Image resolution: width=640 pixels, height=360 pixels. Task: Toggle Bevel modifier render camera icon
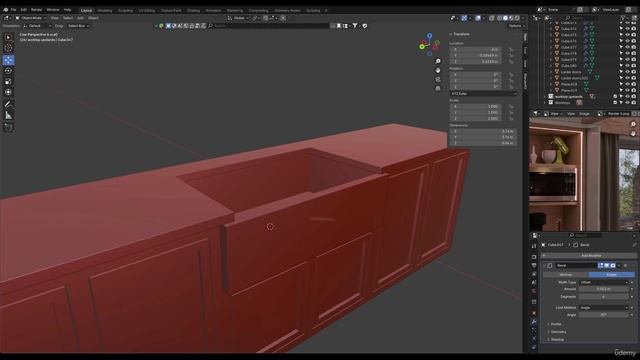tap(613, 266)
